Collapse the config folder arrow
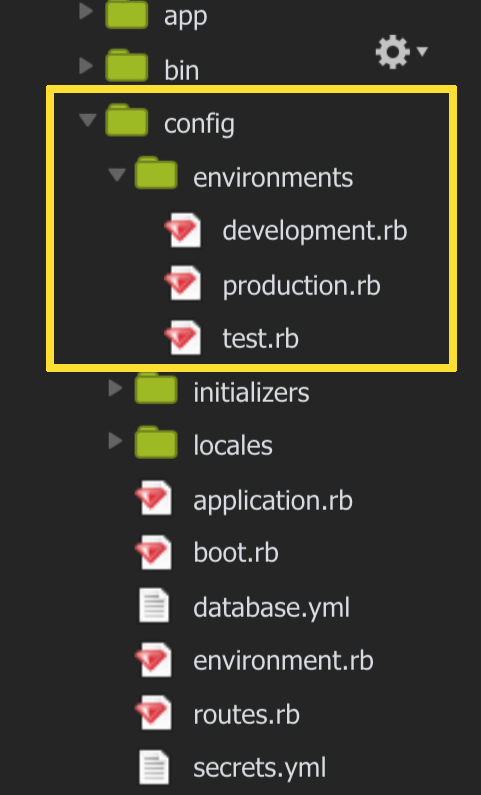This screenshot has height=795, width=481. pyautogui.click(x=87, y=120)
